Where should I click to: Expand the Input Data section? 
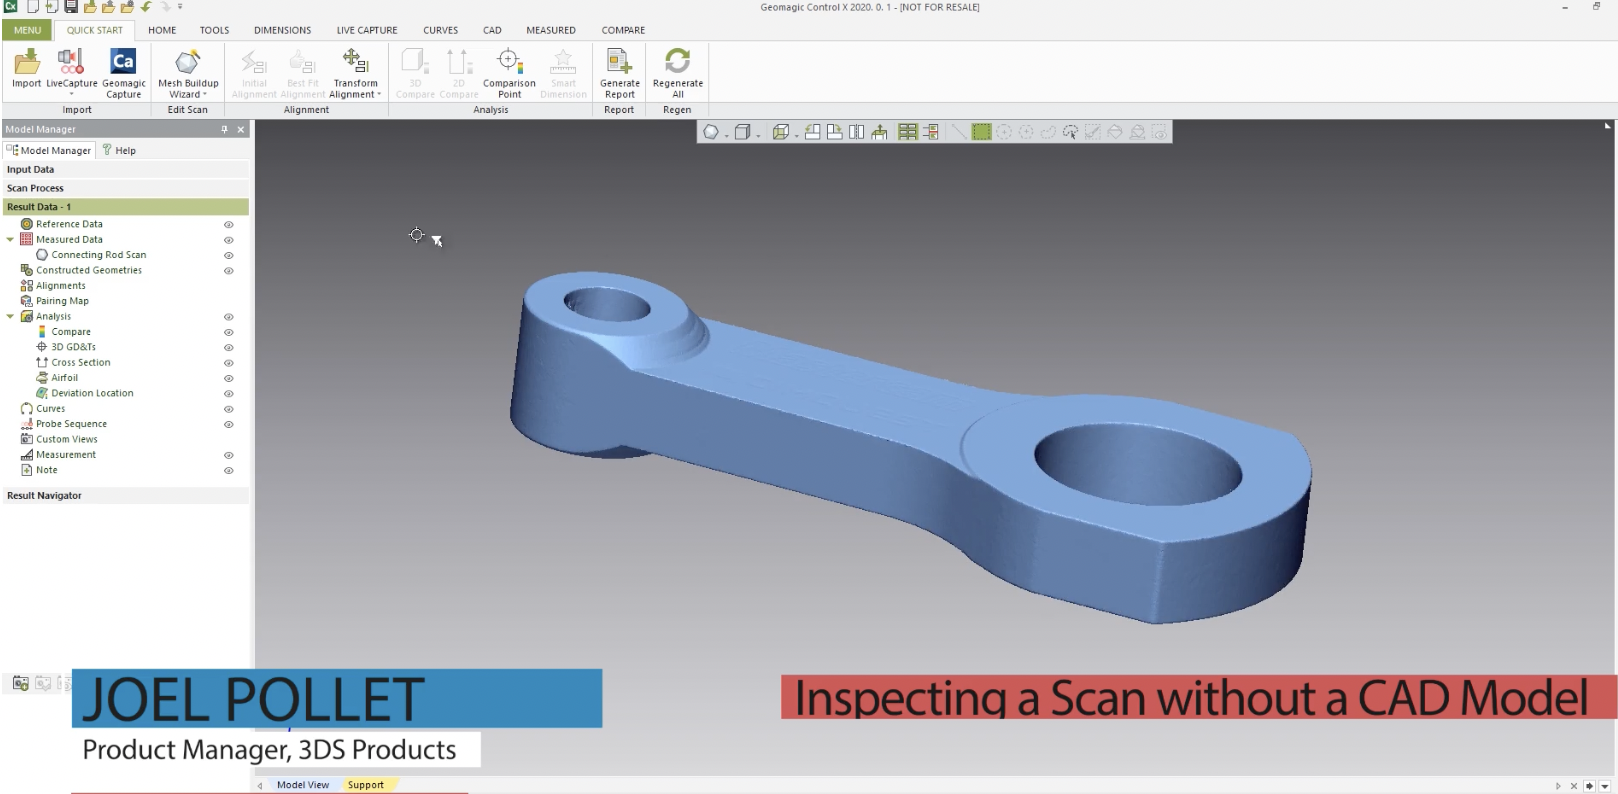point(126,170)
